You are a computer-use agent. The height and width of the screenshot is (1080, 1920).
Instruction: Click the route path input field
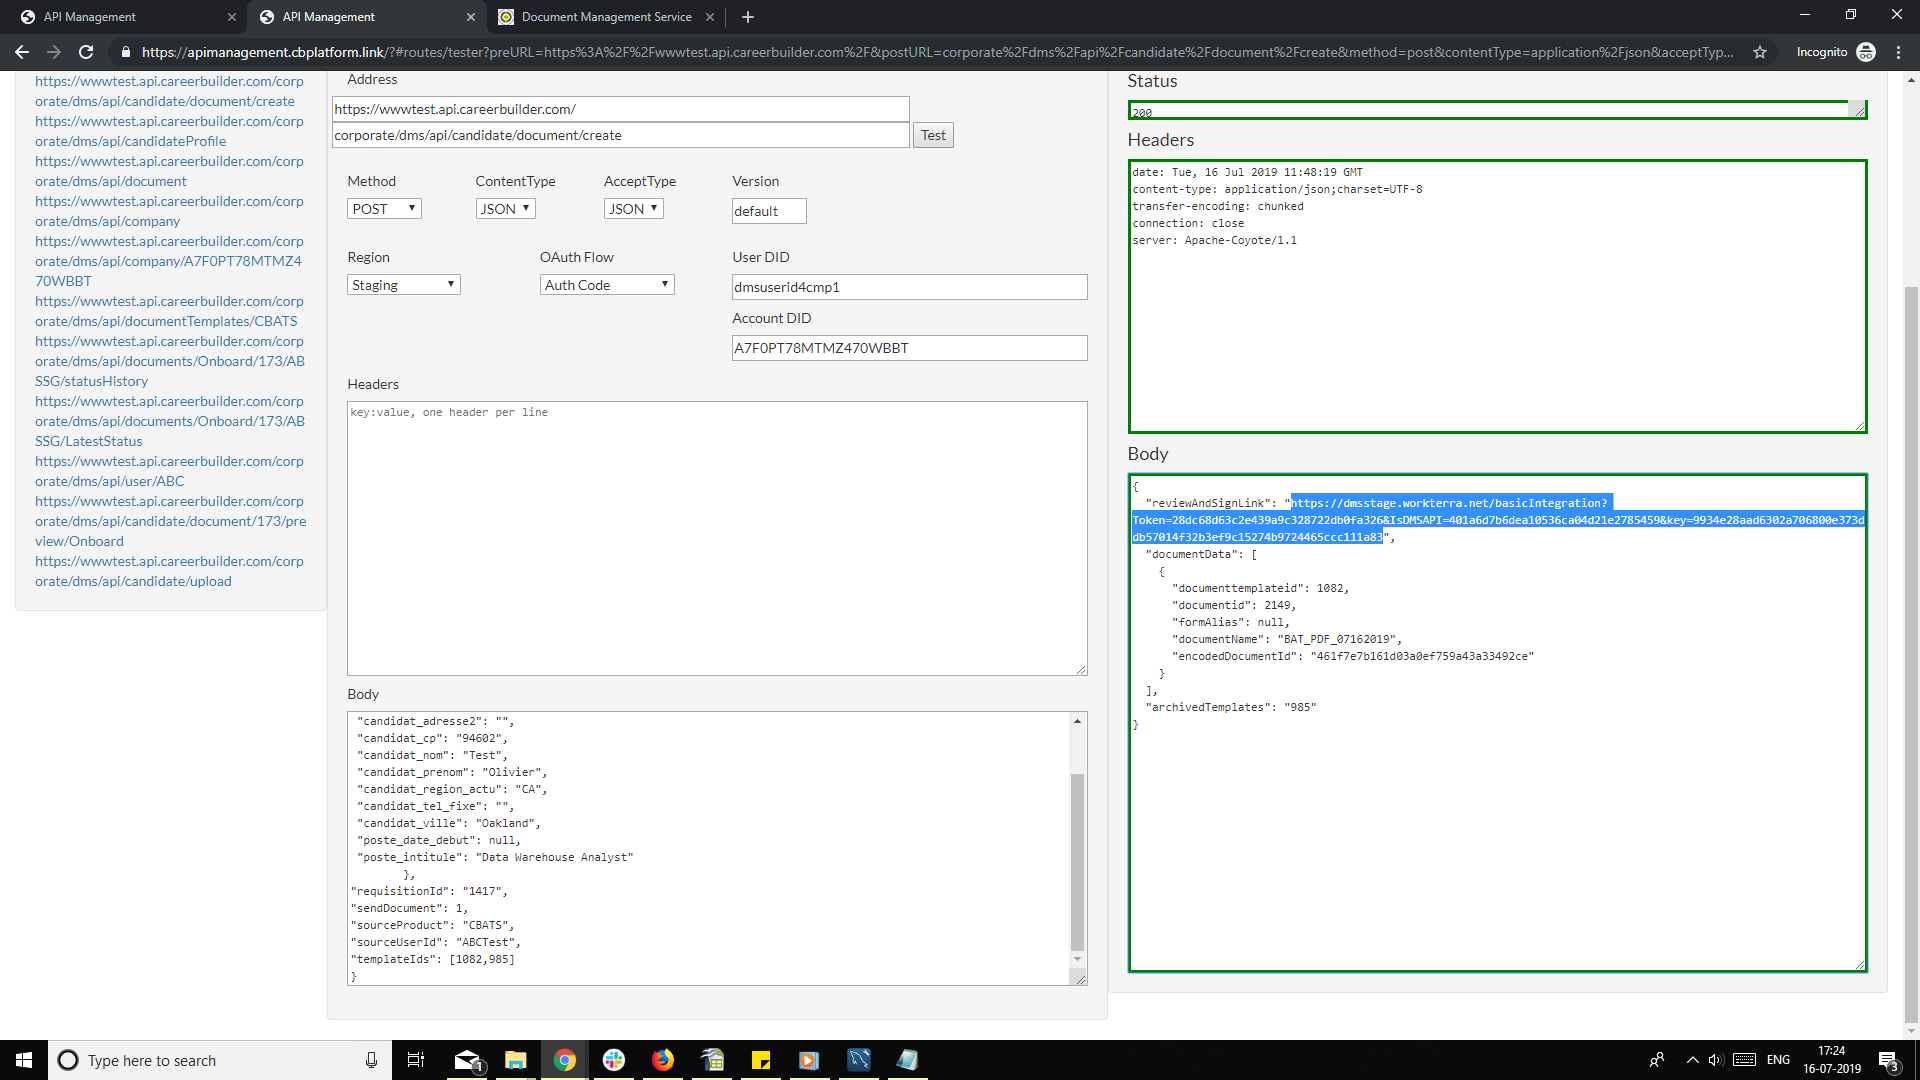tap(620, 135)
